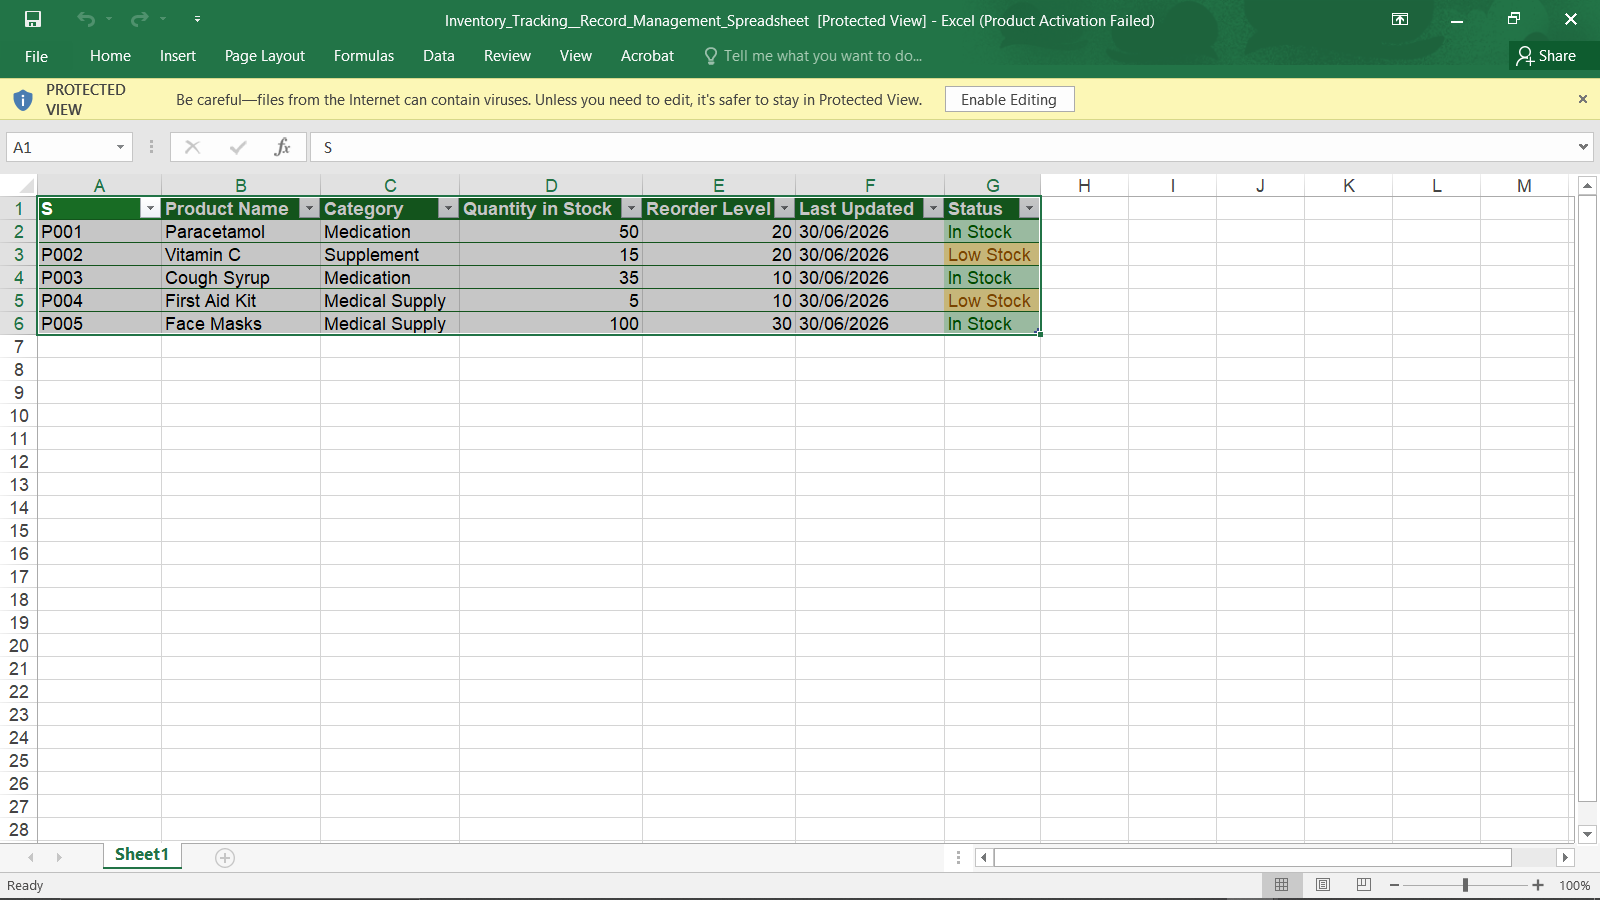Select the Data tab
1600x900 pixels.
tap(439, 56)
